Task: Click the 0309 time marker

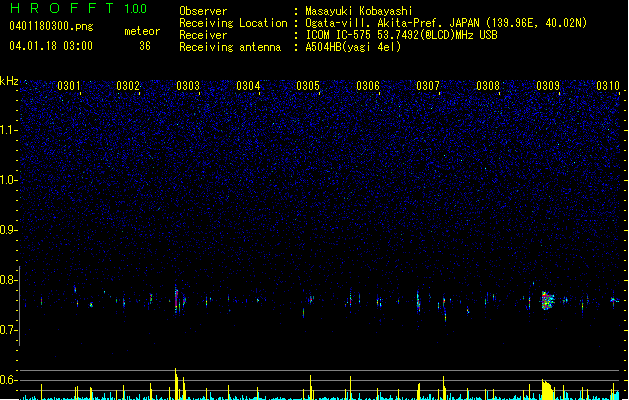Action: (548, 86)
